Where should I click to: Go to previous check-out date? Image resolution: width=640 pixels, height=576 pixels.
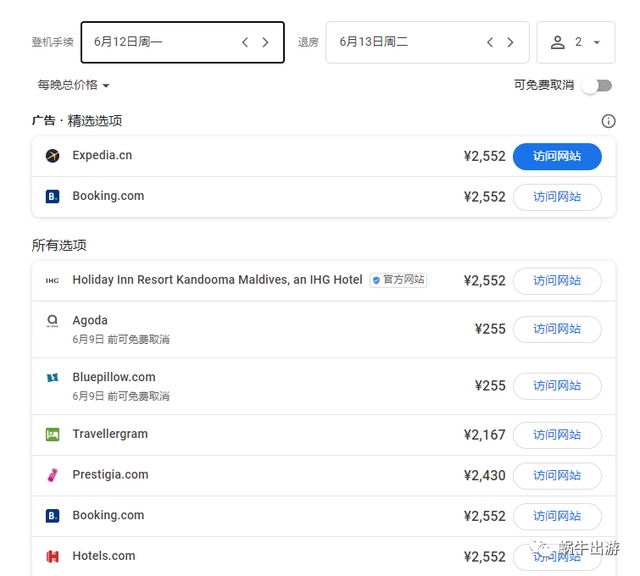tap(490, 42)
